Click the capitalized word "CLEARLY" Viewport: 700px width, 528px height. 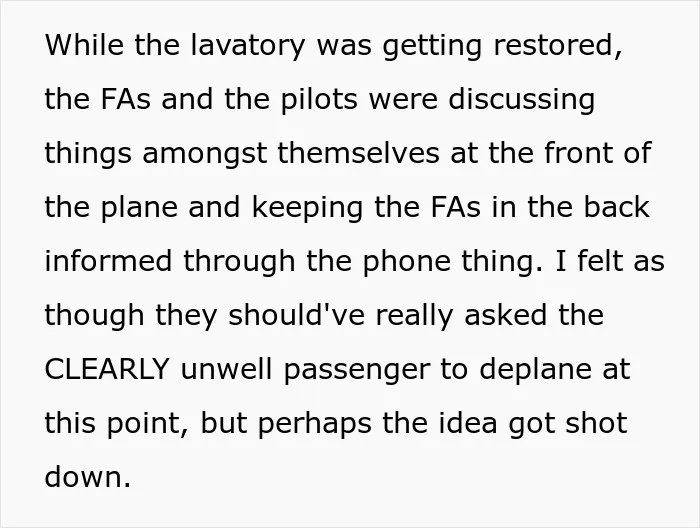[107, 369]
